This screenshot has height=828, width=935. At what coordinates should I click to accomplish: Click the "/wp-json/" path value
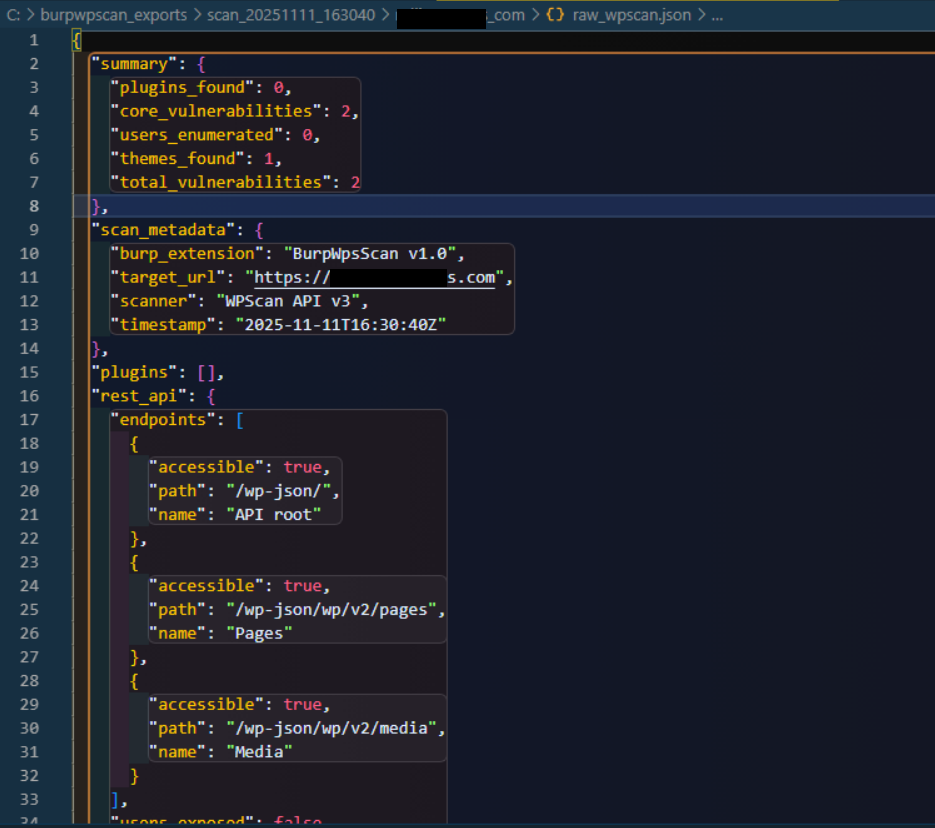[x=278, y=491]
